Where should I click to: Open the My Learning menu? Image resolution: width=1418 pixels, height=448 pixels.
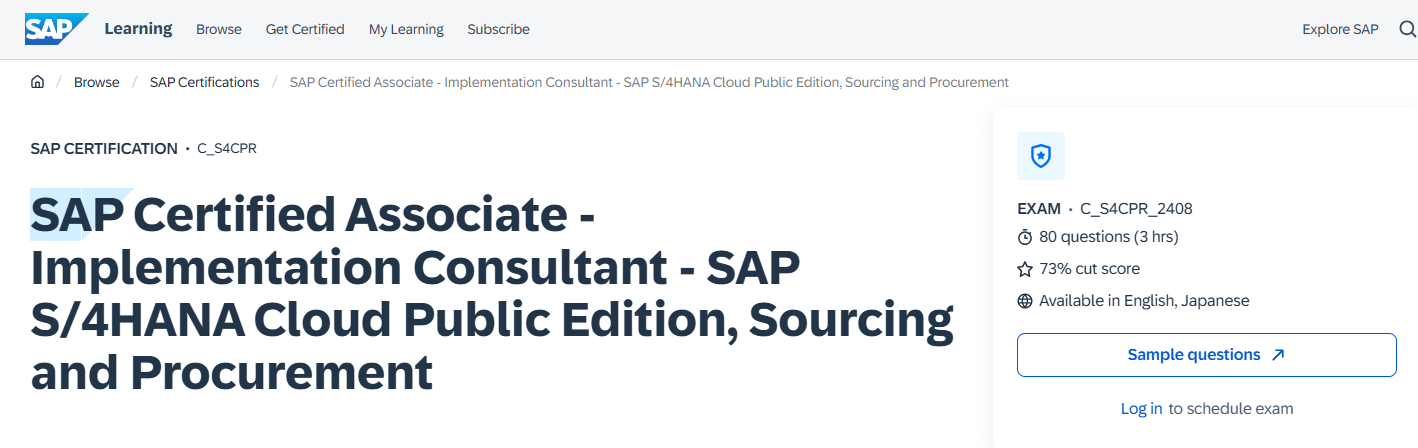click(406, 29)
